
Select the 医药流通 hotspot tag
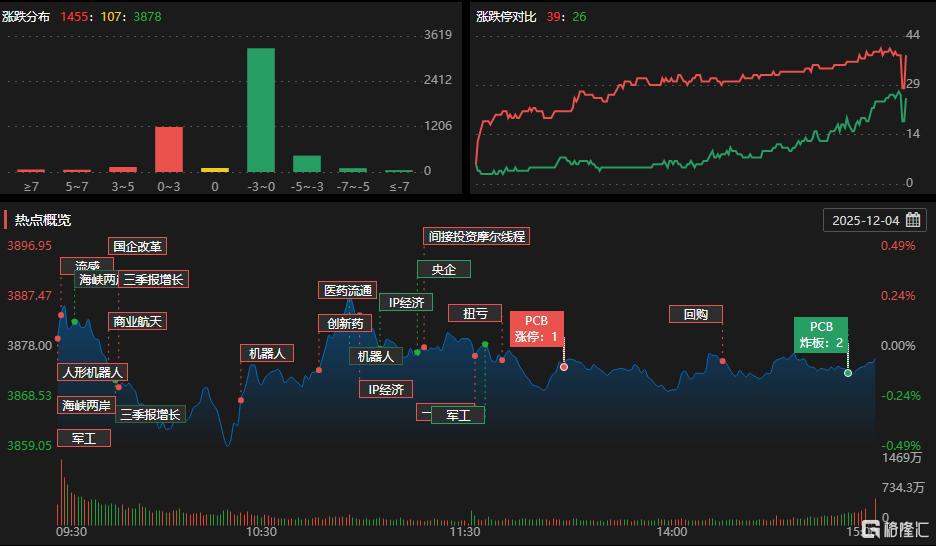[x=347, y=291]
